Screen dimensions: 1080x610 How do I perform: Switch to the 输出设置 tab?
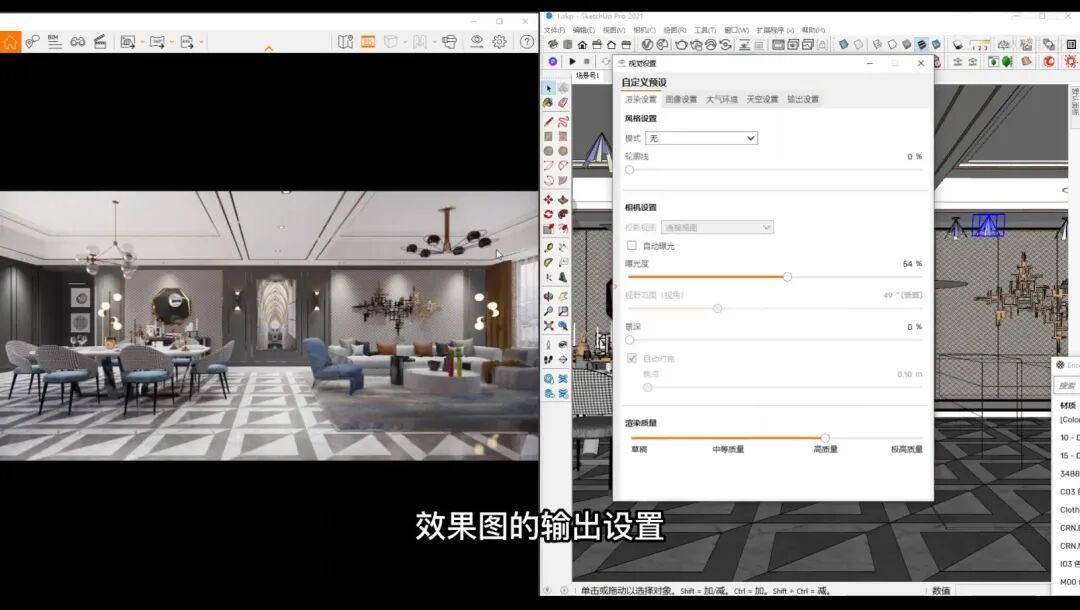point(803,99)
